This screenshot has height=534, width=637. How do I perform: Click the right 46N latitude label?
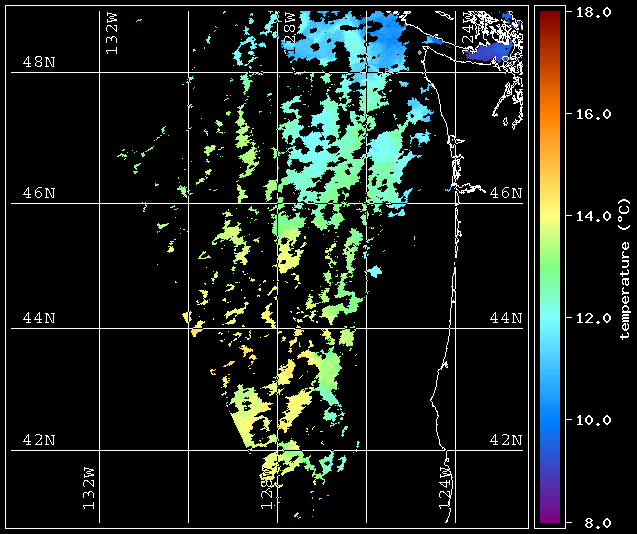[506, 193]
